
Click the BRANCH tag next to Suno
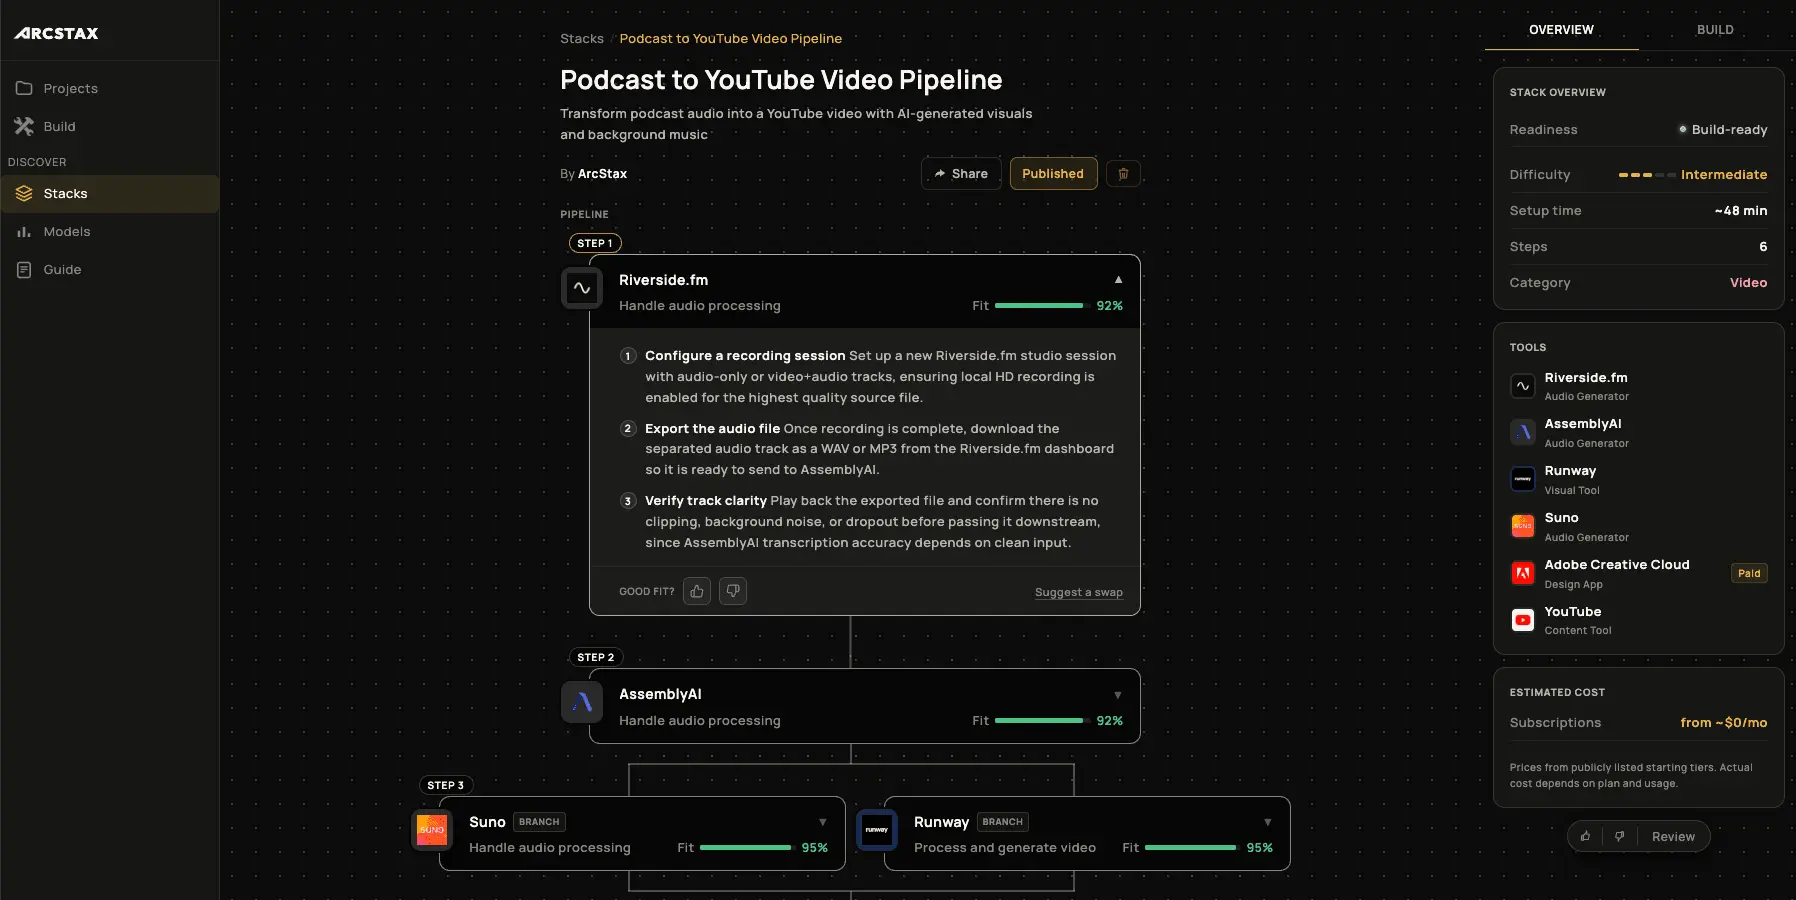point(539,822)
